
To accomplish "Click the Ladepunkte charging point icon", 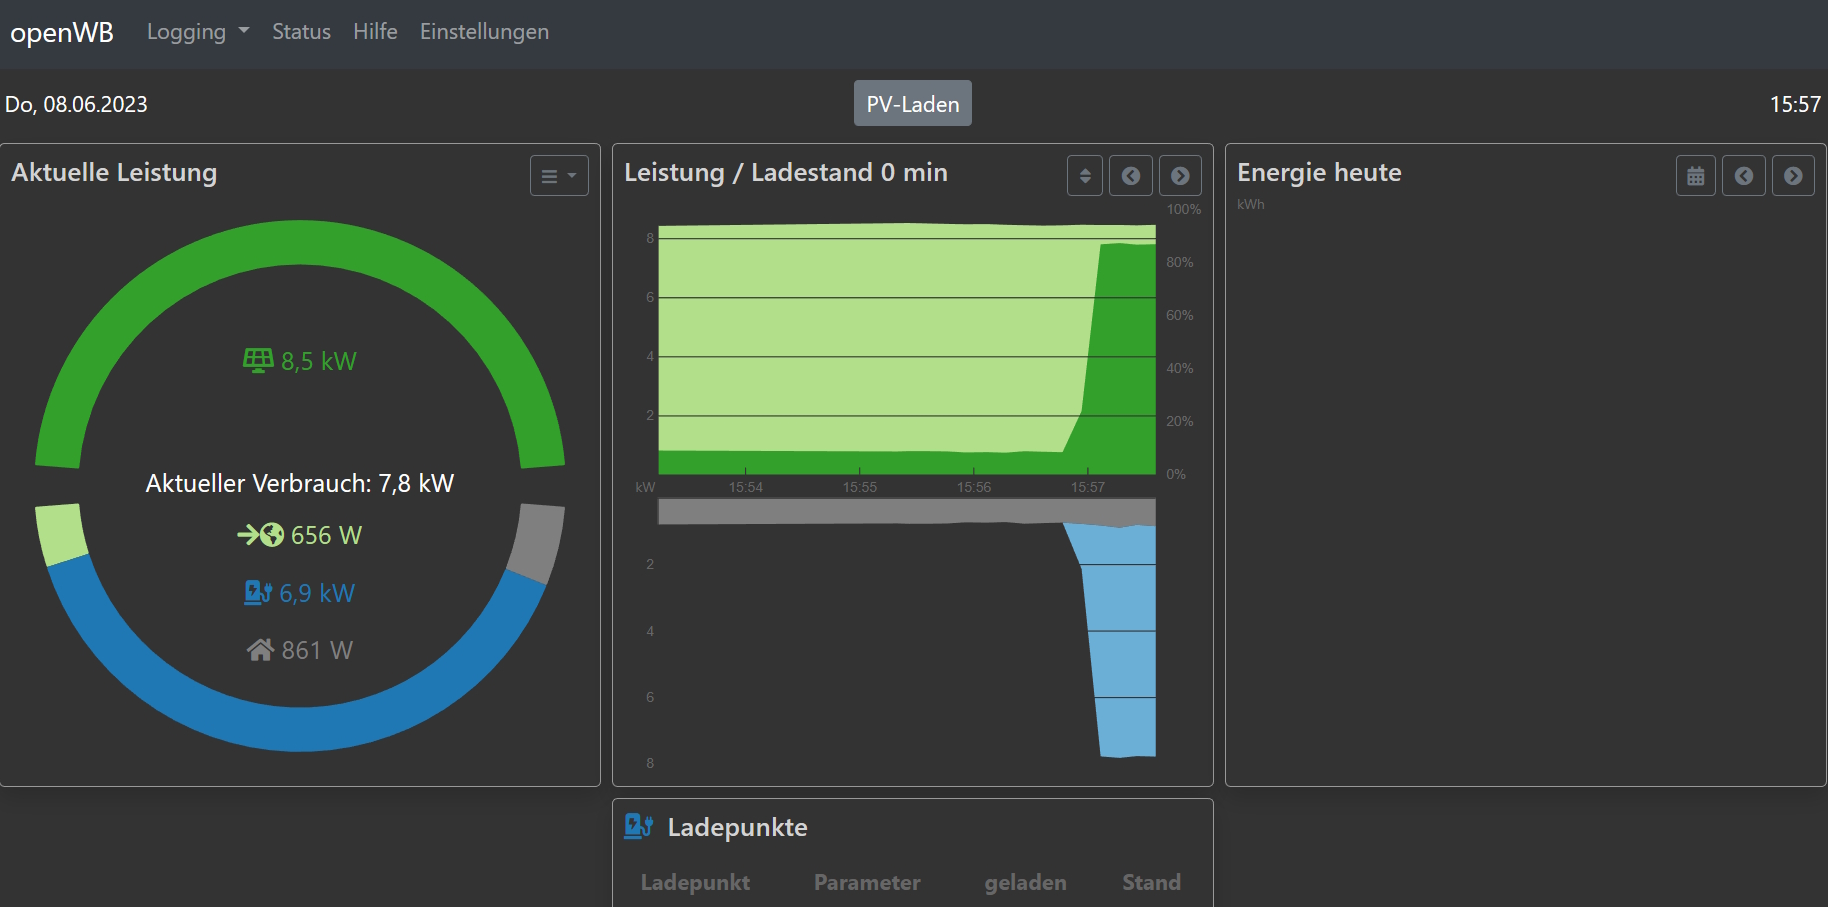I will pos(639,826).
